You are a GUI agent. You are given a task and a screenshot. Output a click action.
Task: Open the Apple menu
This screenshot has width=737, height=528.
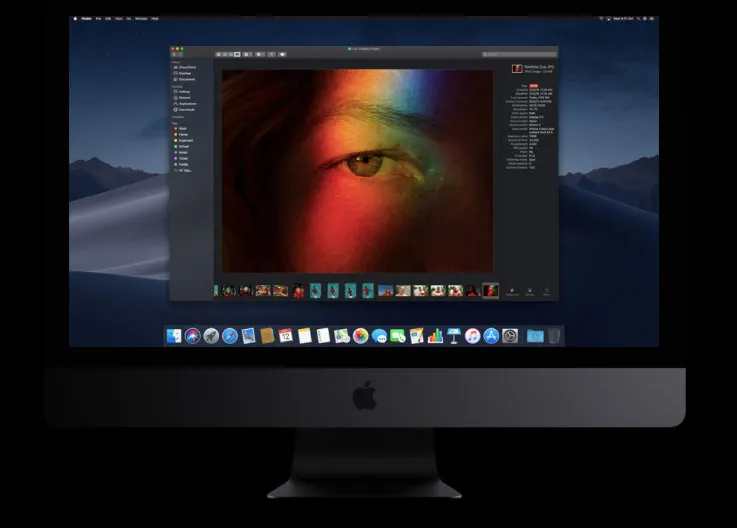pos(75,19)
